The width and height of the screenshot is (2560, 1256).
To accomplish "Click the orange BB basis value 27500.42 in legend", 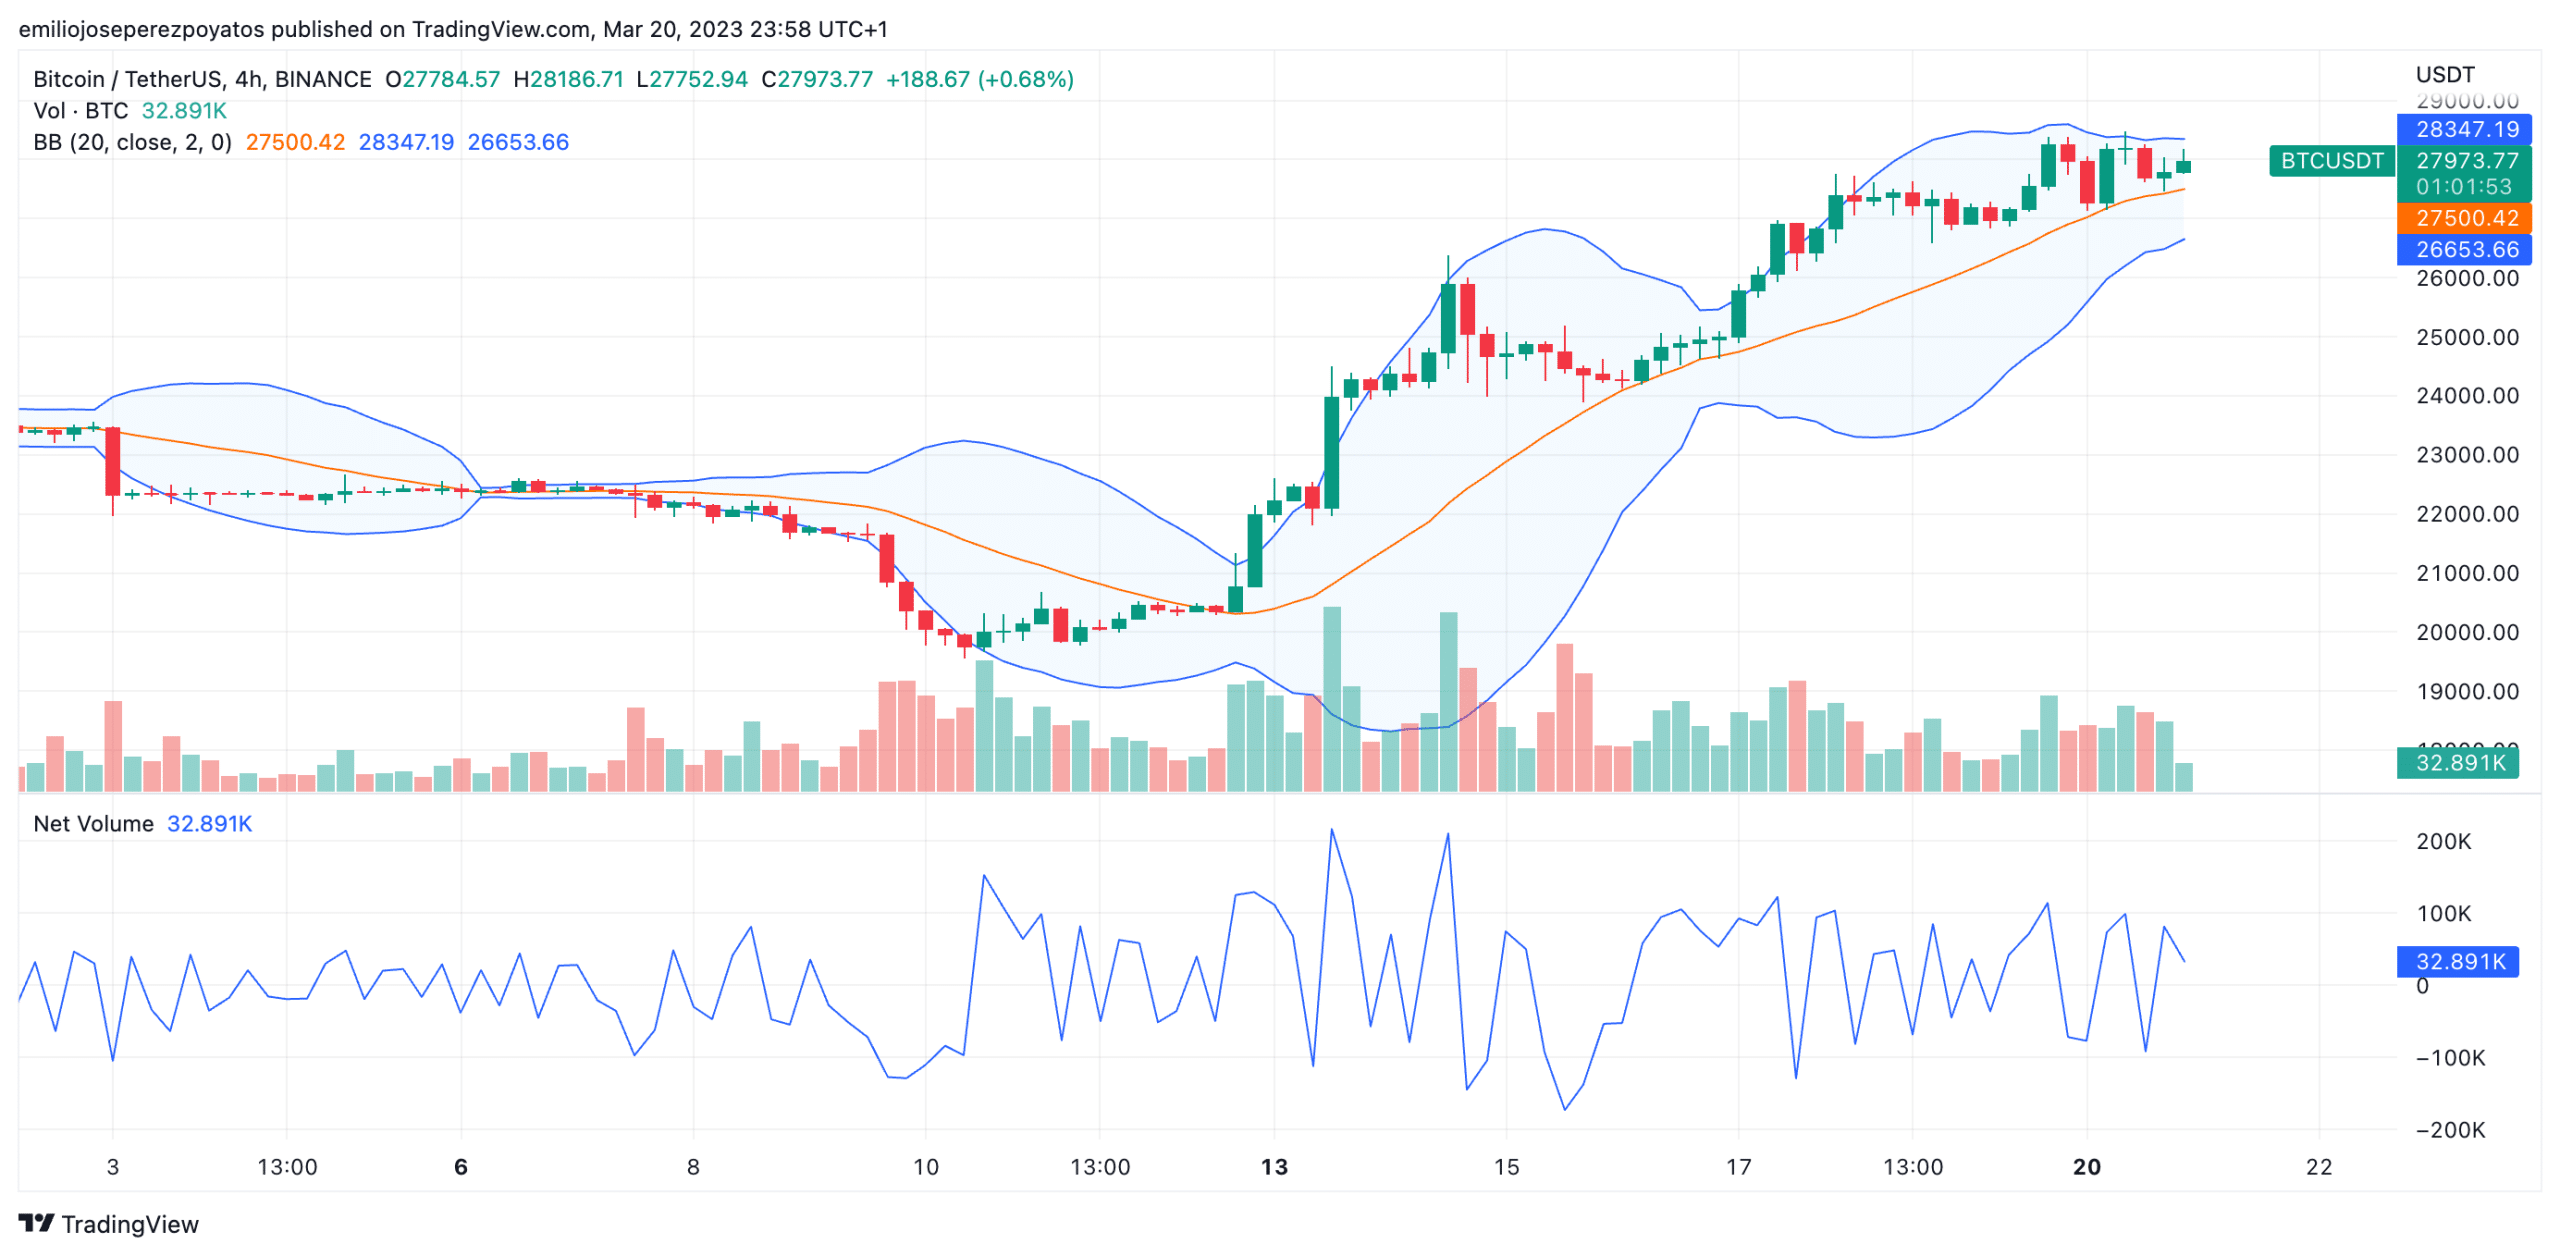I will tap(295, 142).
